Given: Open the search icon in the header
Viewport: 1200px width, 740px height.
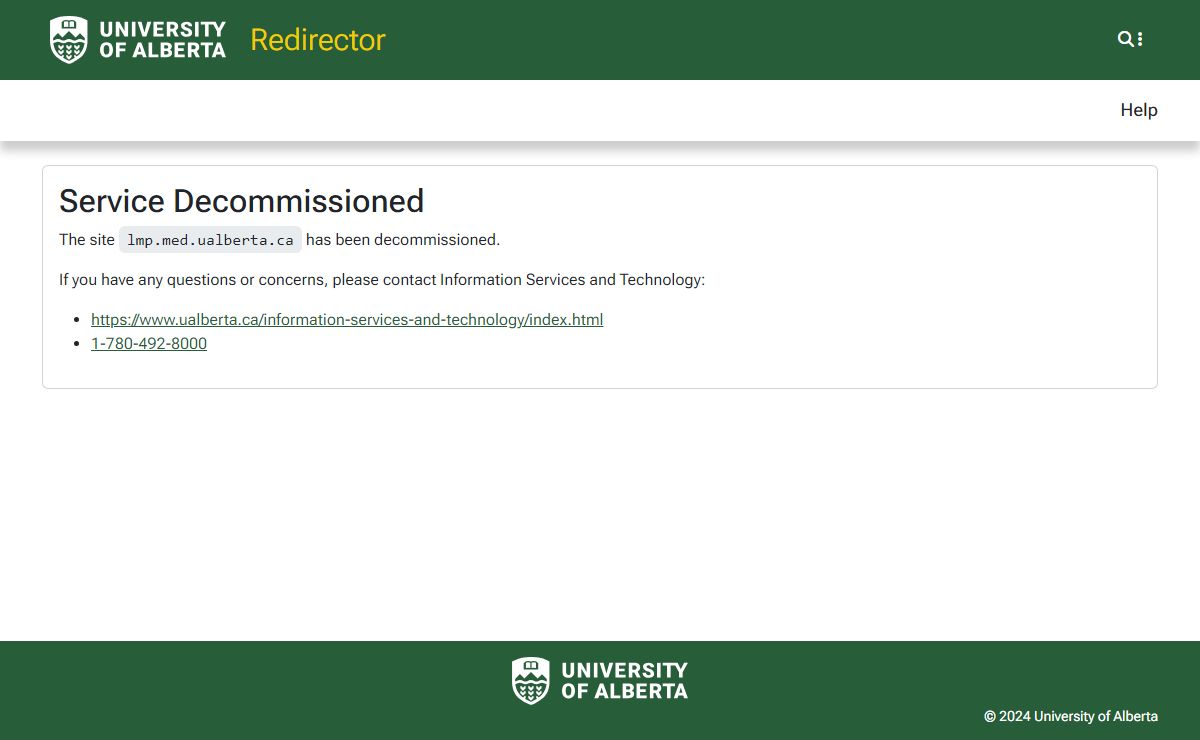Looking at the screenshot, I should [x=1126, y=39].
